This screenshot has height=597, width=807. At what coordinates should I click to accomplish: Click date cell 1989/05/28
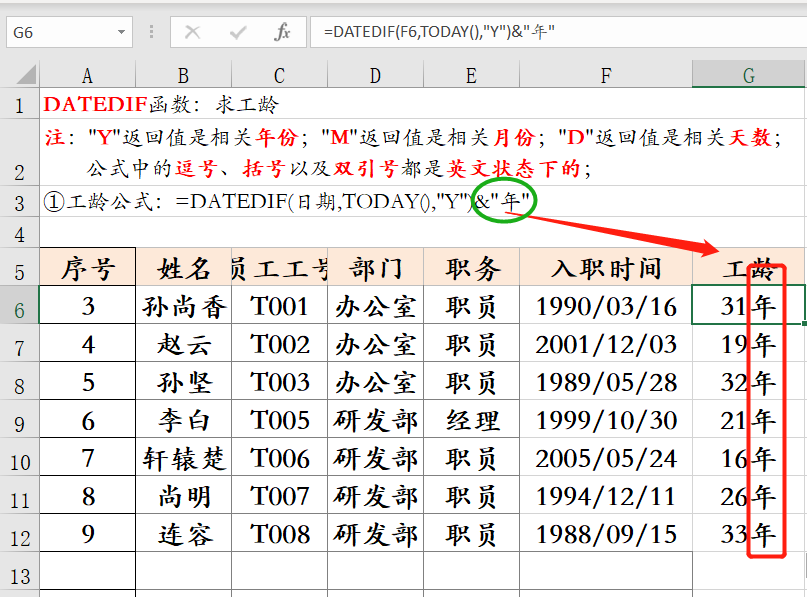606,381
